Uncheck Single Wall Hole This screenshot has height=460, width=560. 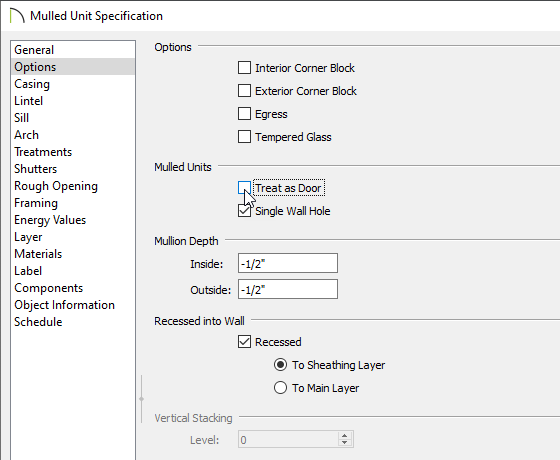(244, 211)
